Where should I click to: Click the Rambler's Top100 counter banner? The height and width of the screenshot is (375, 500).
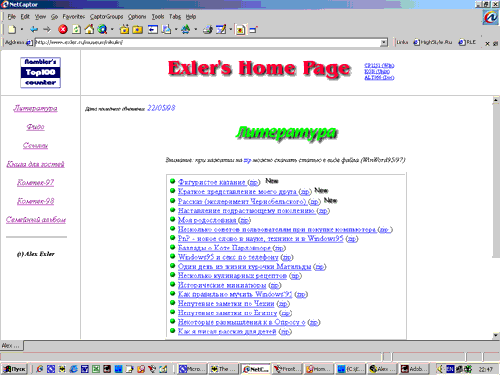[40, 72]
